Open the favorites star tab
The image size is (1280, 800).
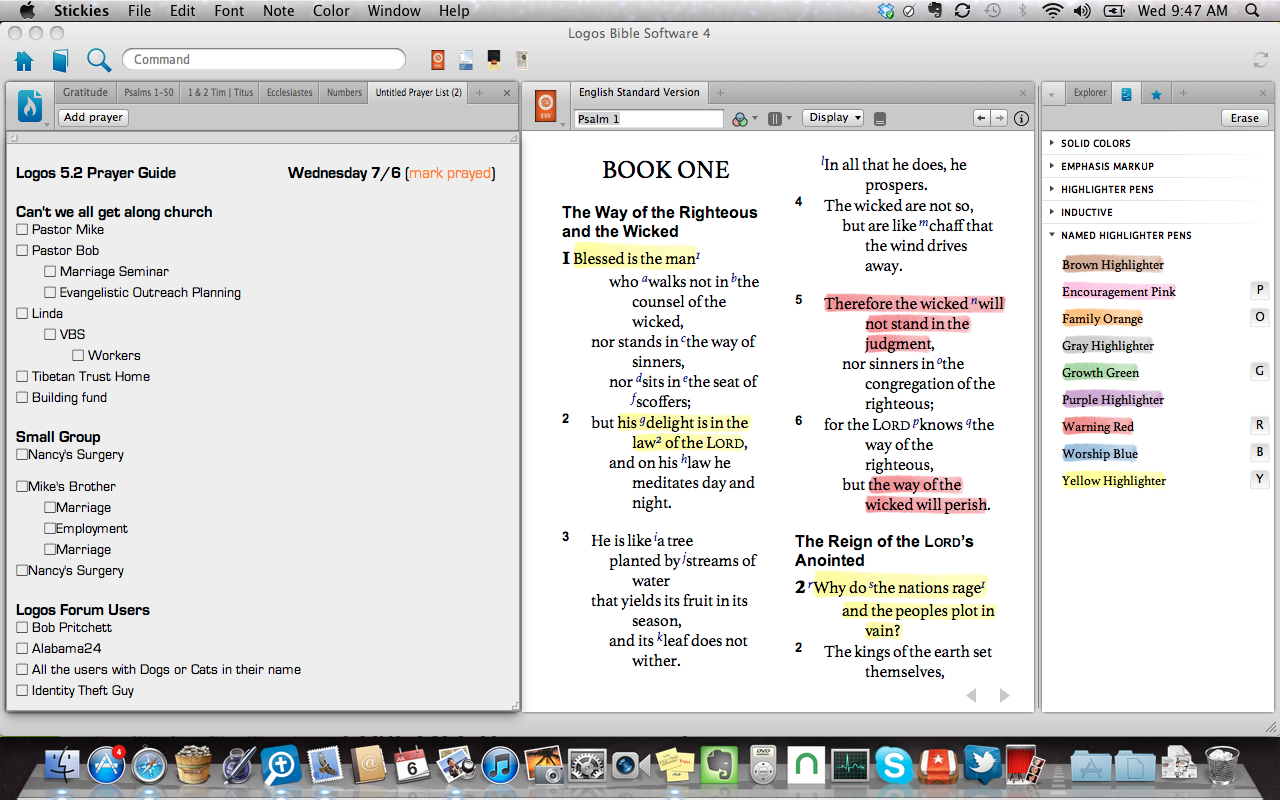(x=1156, y=94)
